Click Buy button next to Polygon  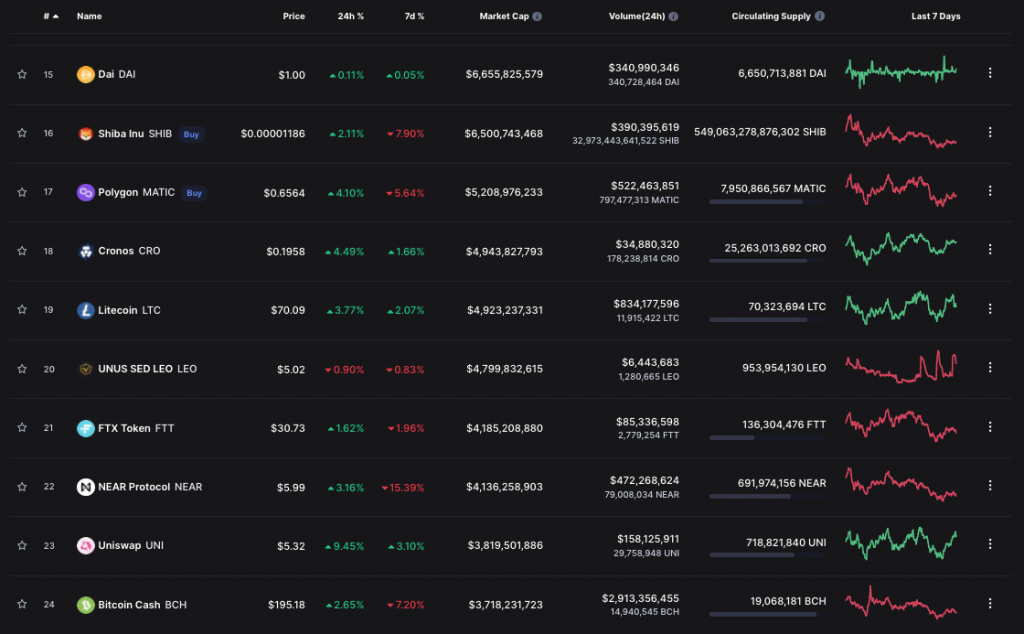(x=194, y=193)
